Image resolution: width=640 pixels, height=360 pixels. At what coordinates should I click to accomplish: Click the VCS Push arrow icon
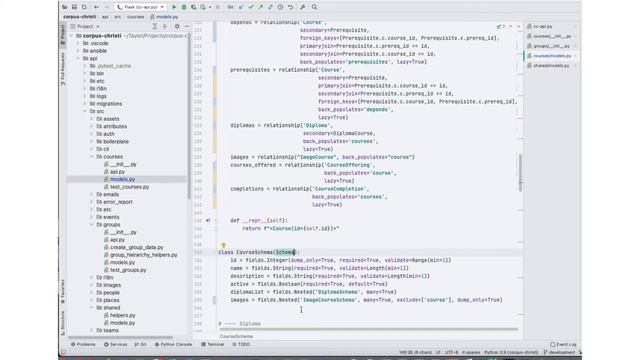coord(260,7)
